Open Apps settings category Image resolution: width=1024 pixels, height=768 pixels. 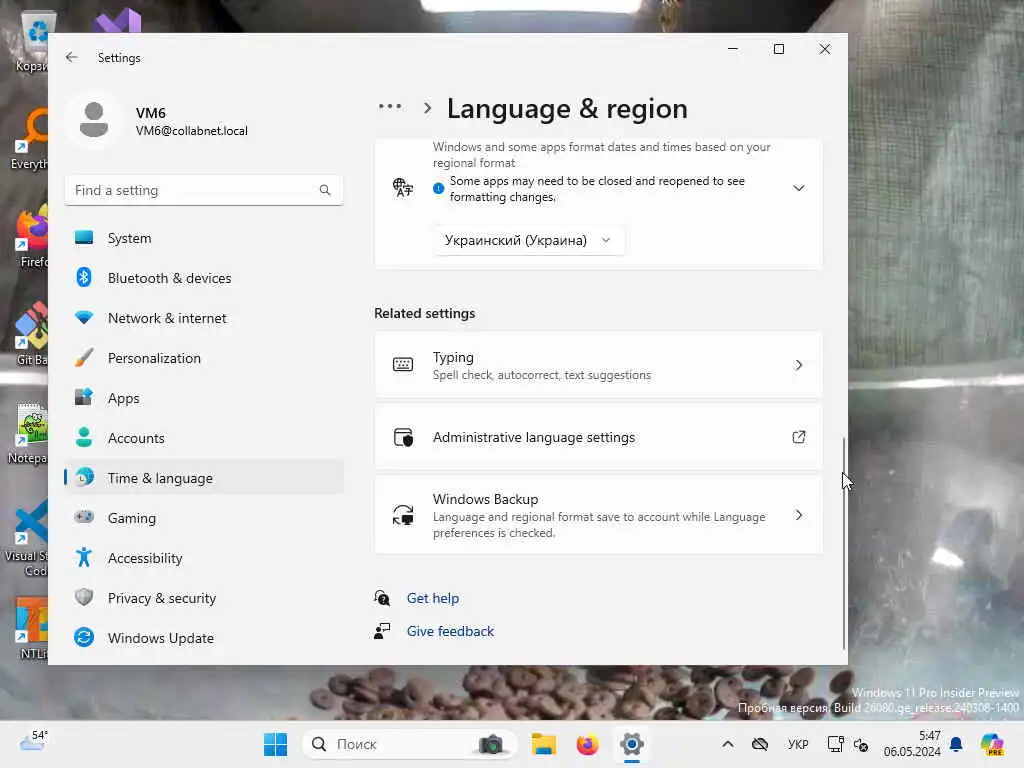point(204,398)
